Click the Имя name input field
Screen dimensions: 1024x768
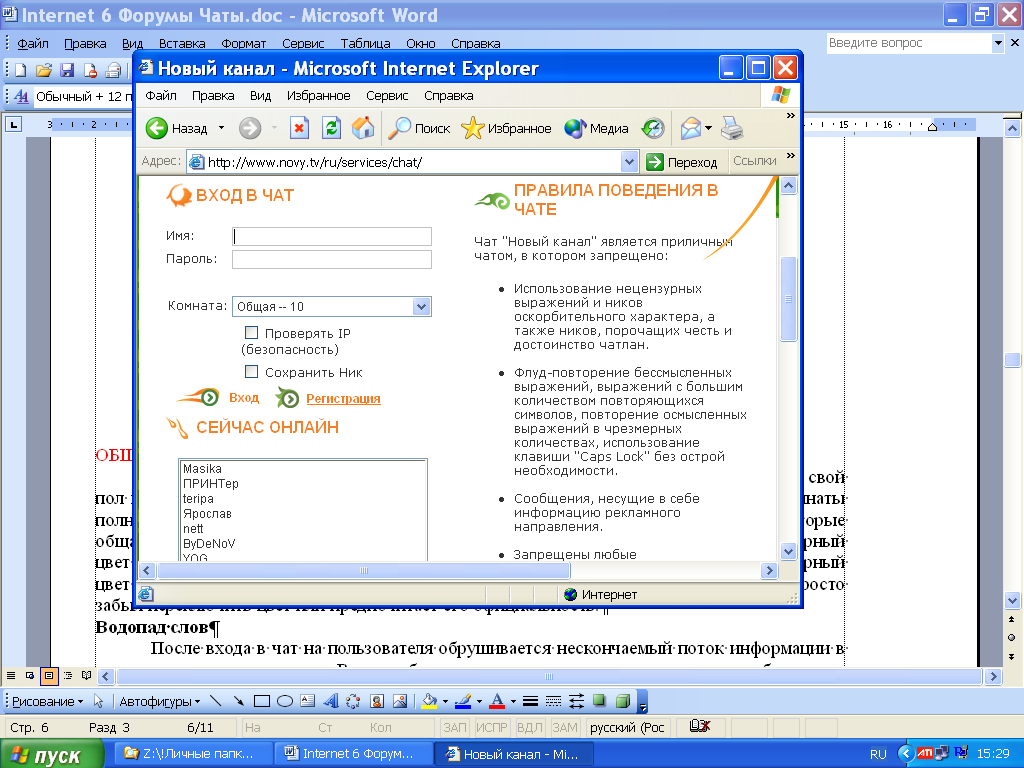coord(332,236)
